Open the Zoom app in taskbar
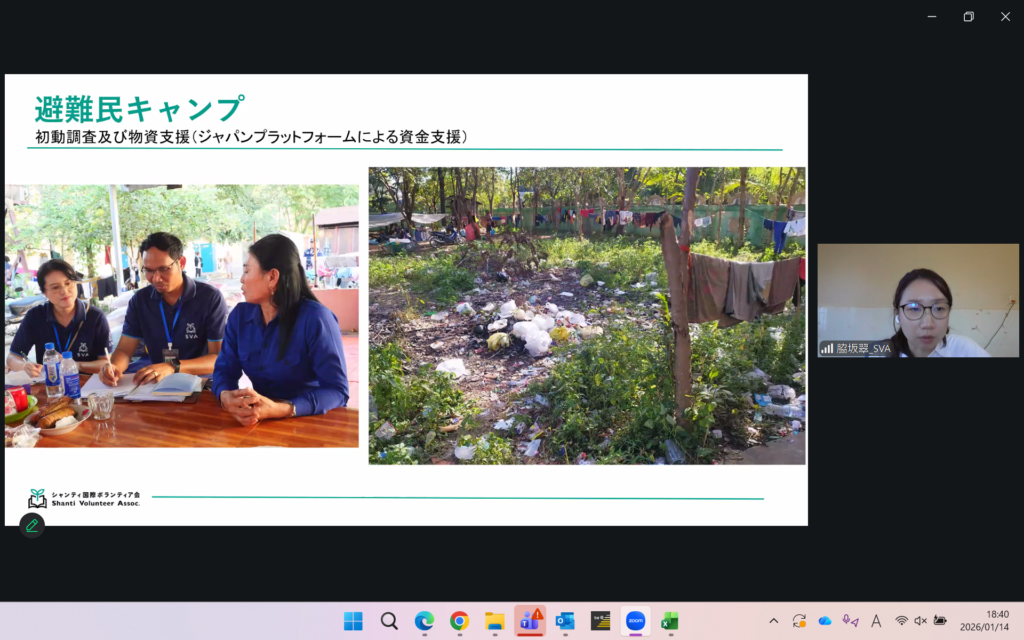This screenshot has width=1024, height=640. 635,621
